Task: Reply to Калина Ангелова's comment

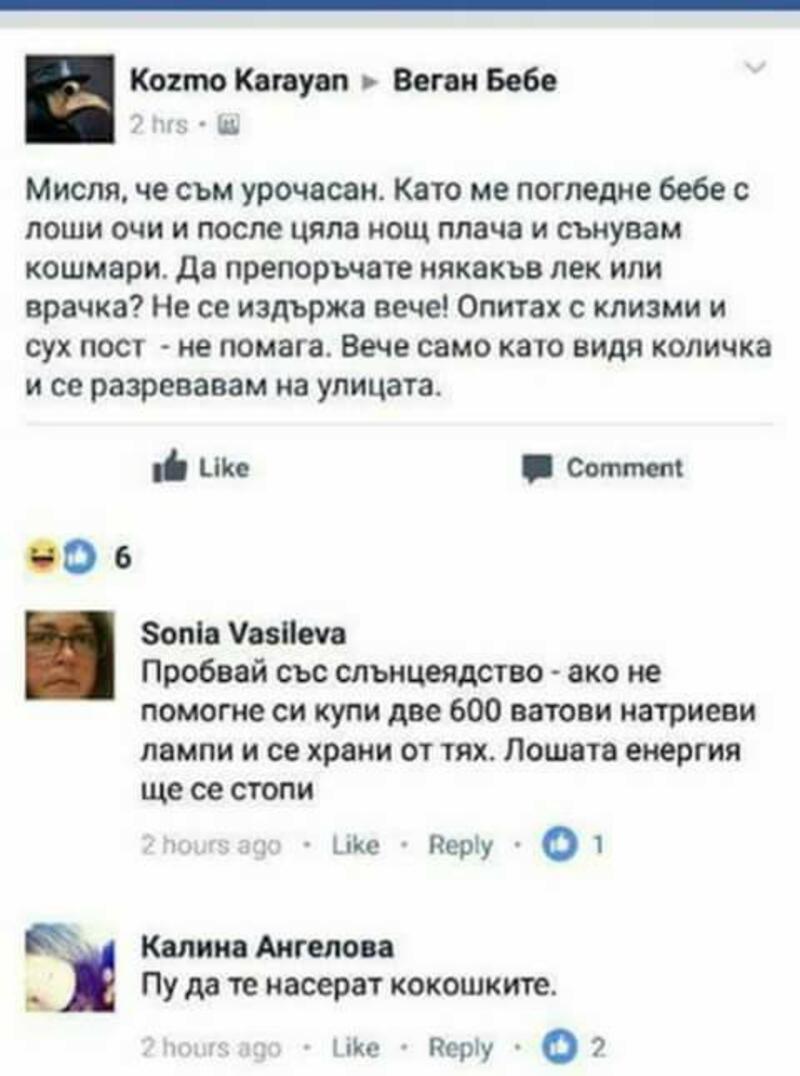Action: pyautogui.click(x=460, y=1049)
